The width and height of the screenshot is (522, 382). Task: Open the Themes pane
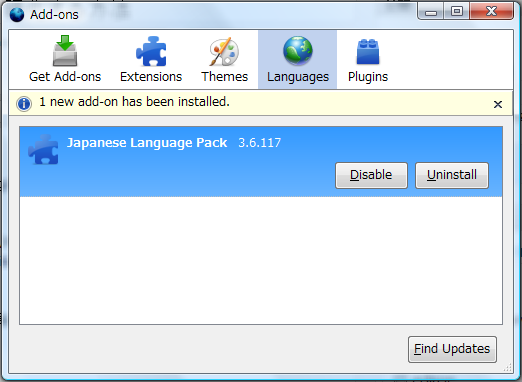point(224,60)
